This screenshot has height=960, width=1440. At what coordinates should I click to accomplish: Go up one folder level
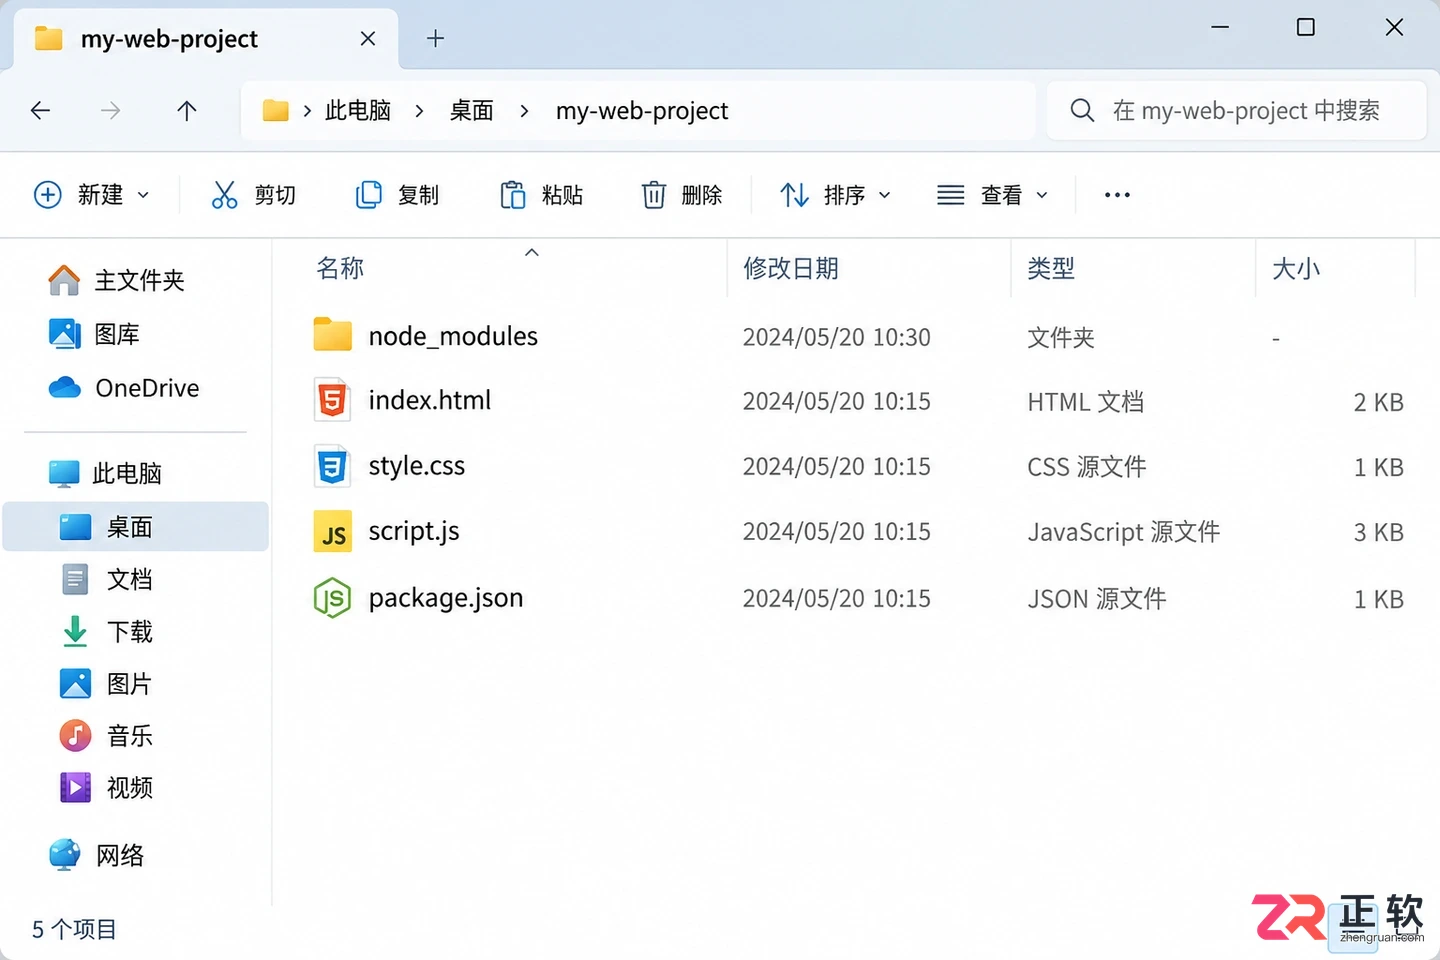click(x=187, y=111)
